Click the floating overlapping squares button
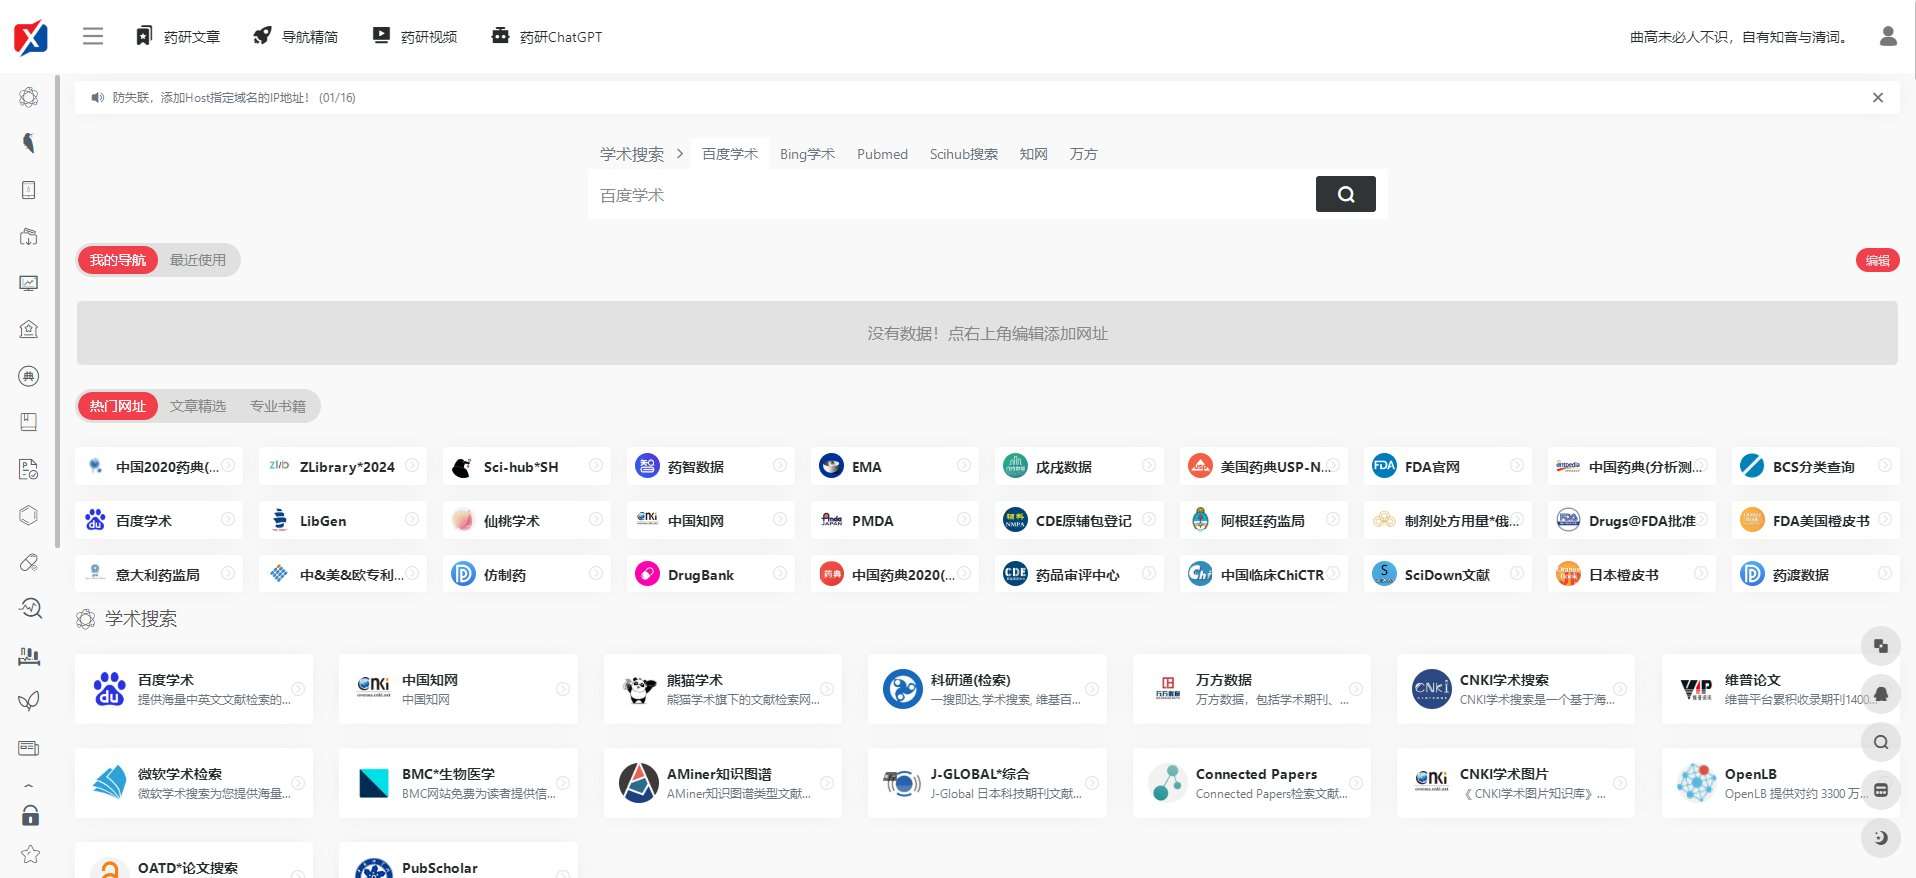Screen dimensions: 1916x878 coord(1880,646)
